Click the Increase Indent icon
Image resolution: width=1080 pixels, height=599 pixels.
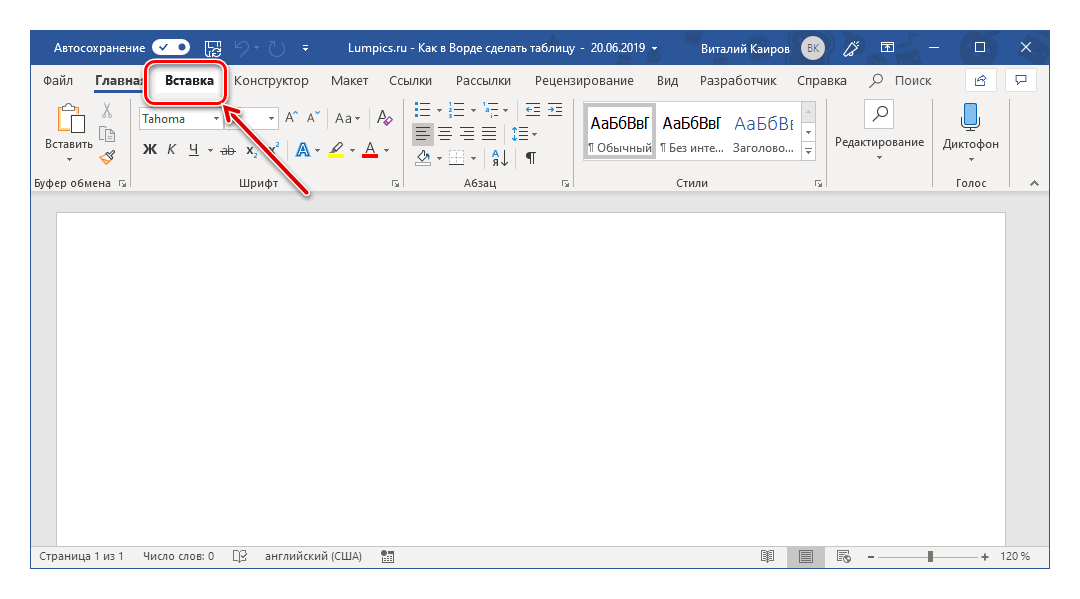point(555,110)
